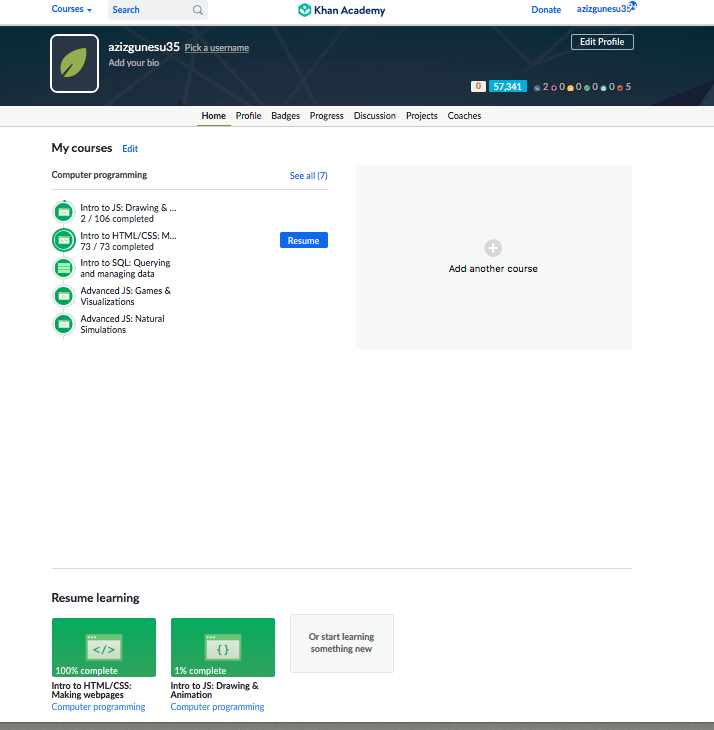714x730 pixels.
Task: Open the Coaches tab
Action: (x=464, y=115)
